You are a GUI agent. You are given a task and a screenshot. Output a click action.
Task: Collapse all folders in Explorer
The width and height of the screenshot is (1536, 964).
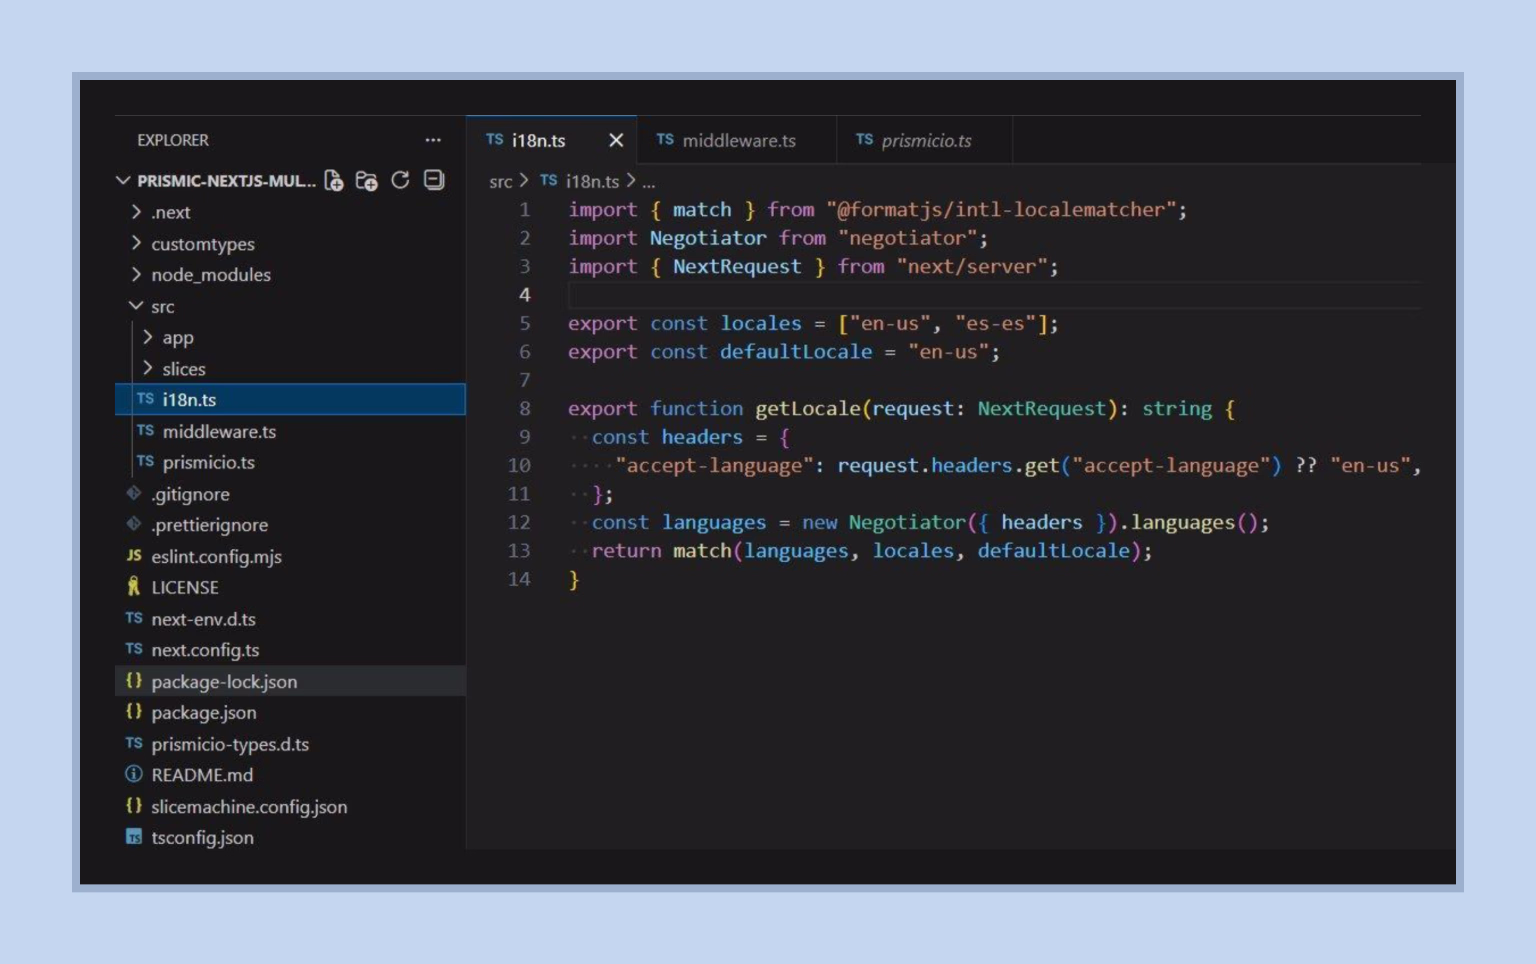(x=432, y=180)
